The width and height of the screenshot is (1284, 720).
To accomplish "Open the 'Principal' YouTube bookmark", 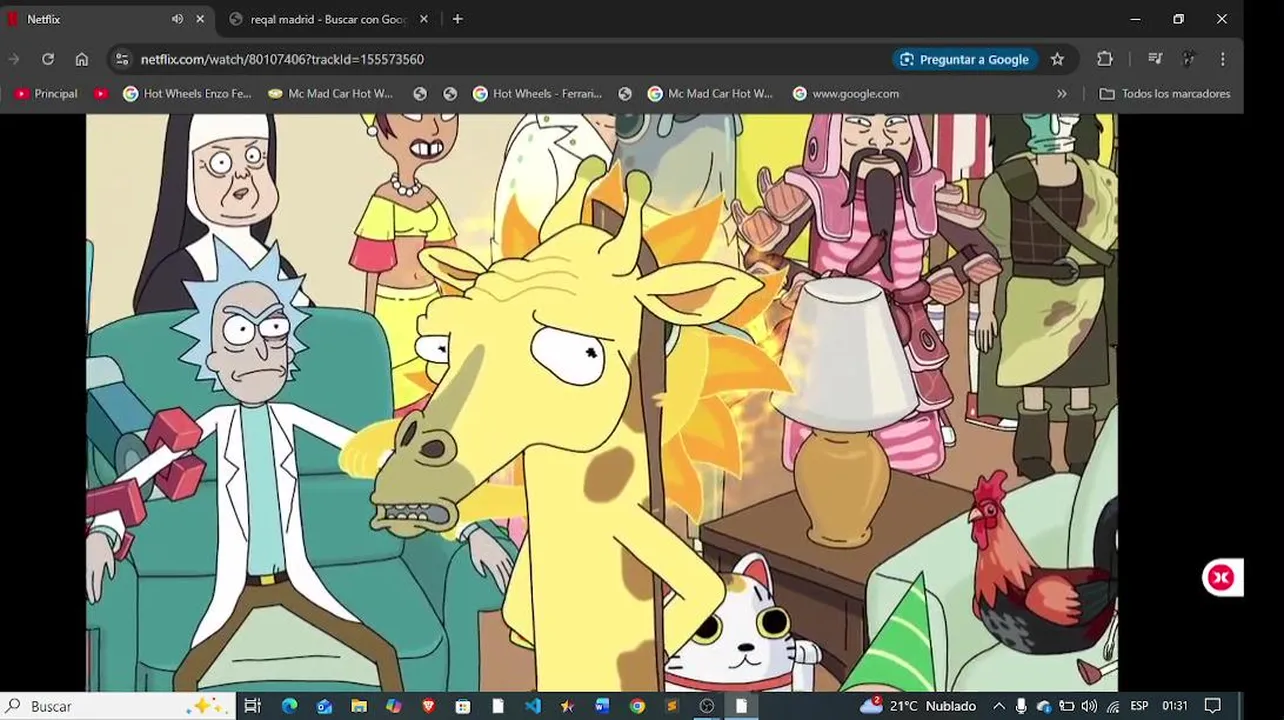I will (x=46, y=93).
